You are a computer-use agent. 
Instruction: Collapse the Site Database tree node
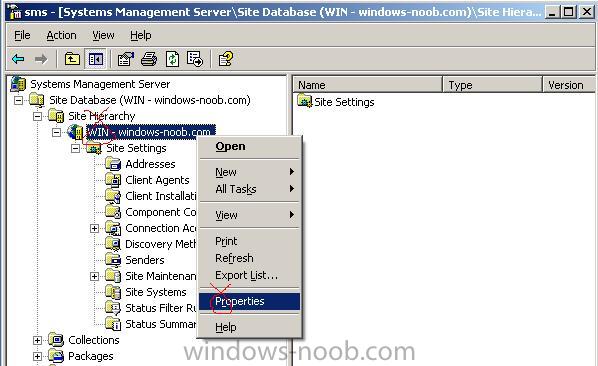coord(18,100)
